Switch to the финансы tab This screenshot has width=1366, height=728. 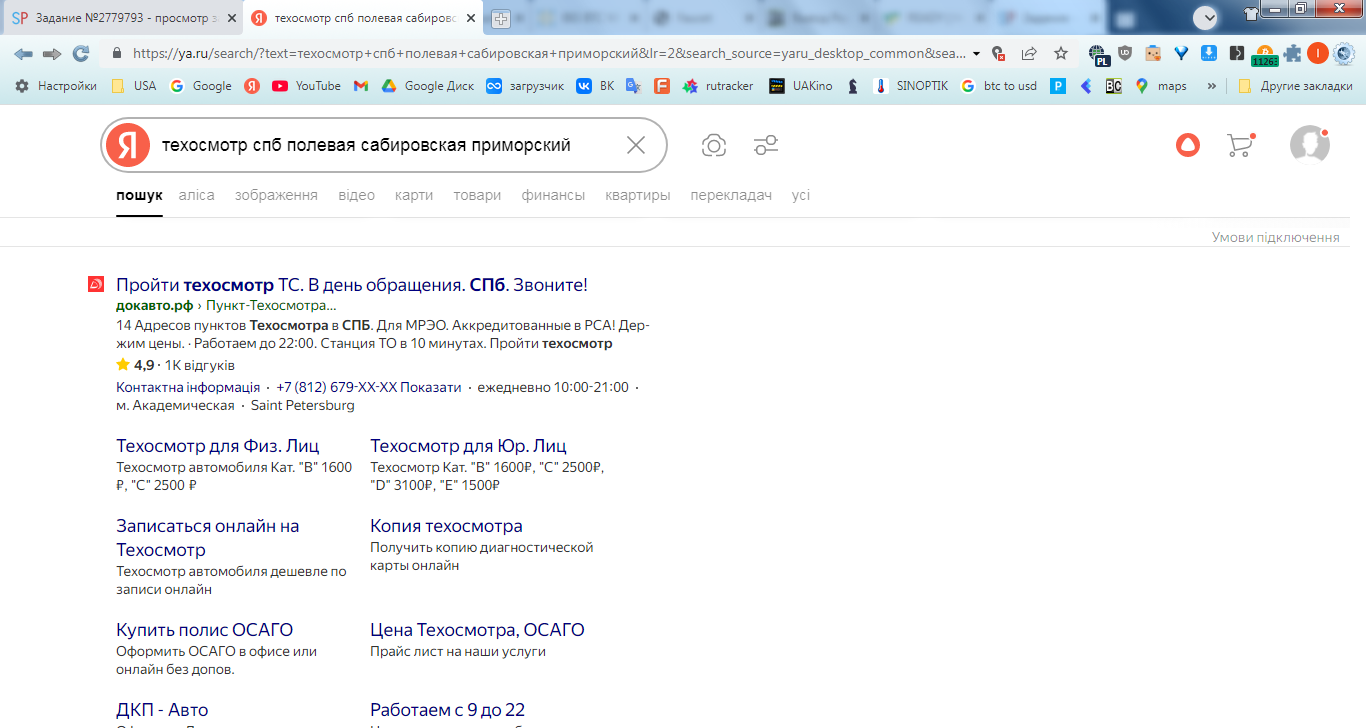pyautogui.click(x=553, y=195)
